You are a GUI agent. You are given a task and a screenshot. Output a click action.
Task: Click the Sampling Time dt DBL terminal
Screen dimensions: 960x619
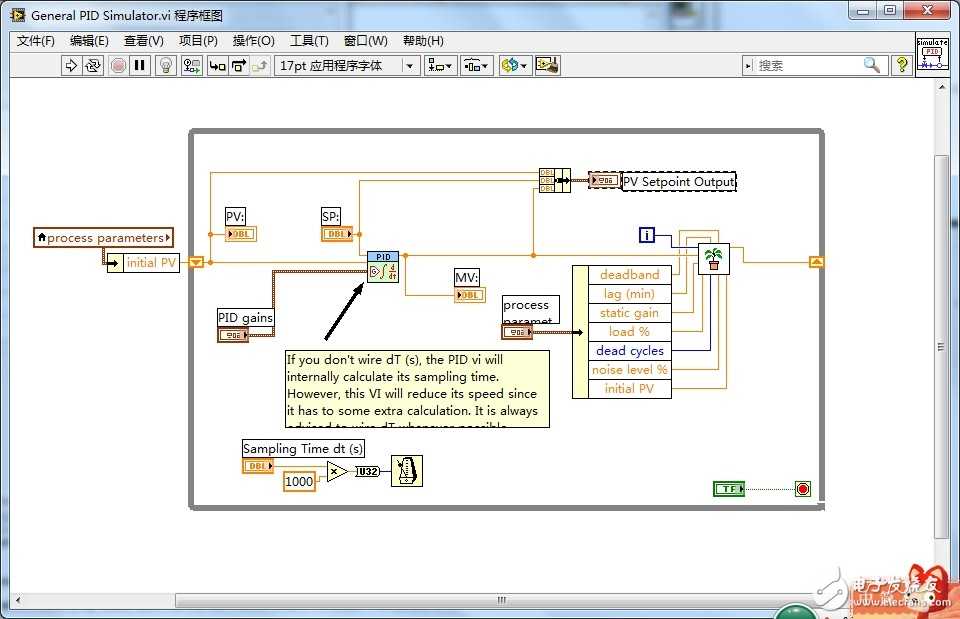(258, 466)
